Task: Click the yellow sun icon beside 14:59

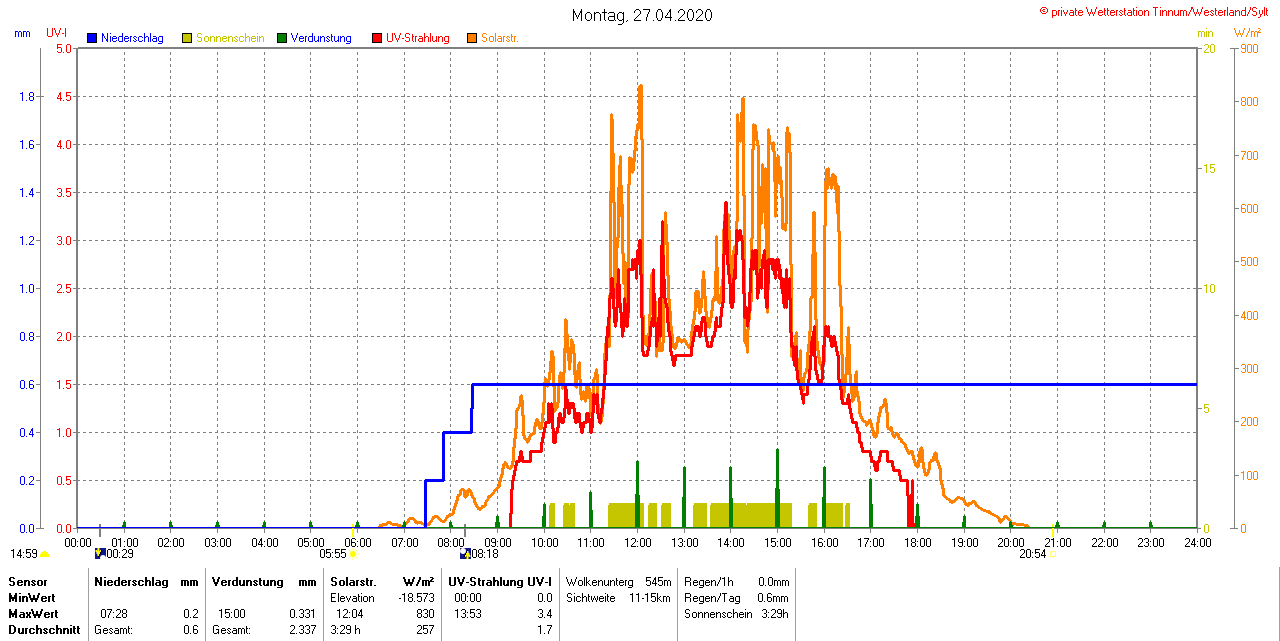Action: [44, 553]
